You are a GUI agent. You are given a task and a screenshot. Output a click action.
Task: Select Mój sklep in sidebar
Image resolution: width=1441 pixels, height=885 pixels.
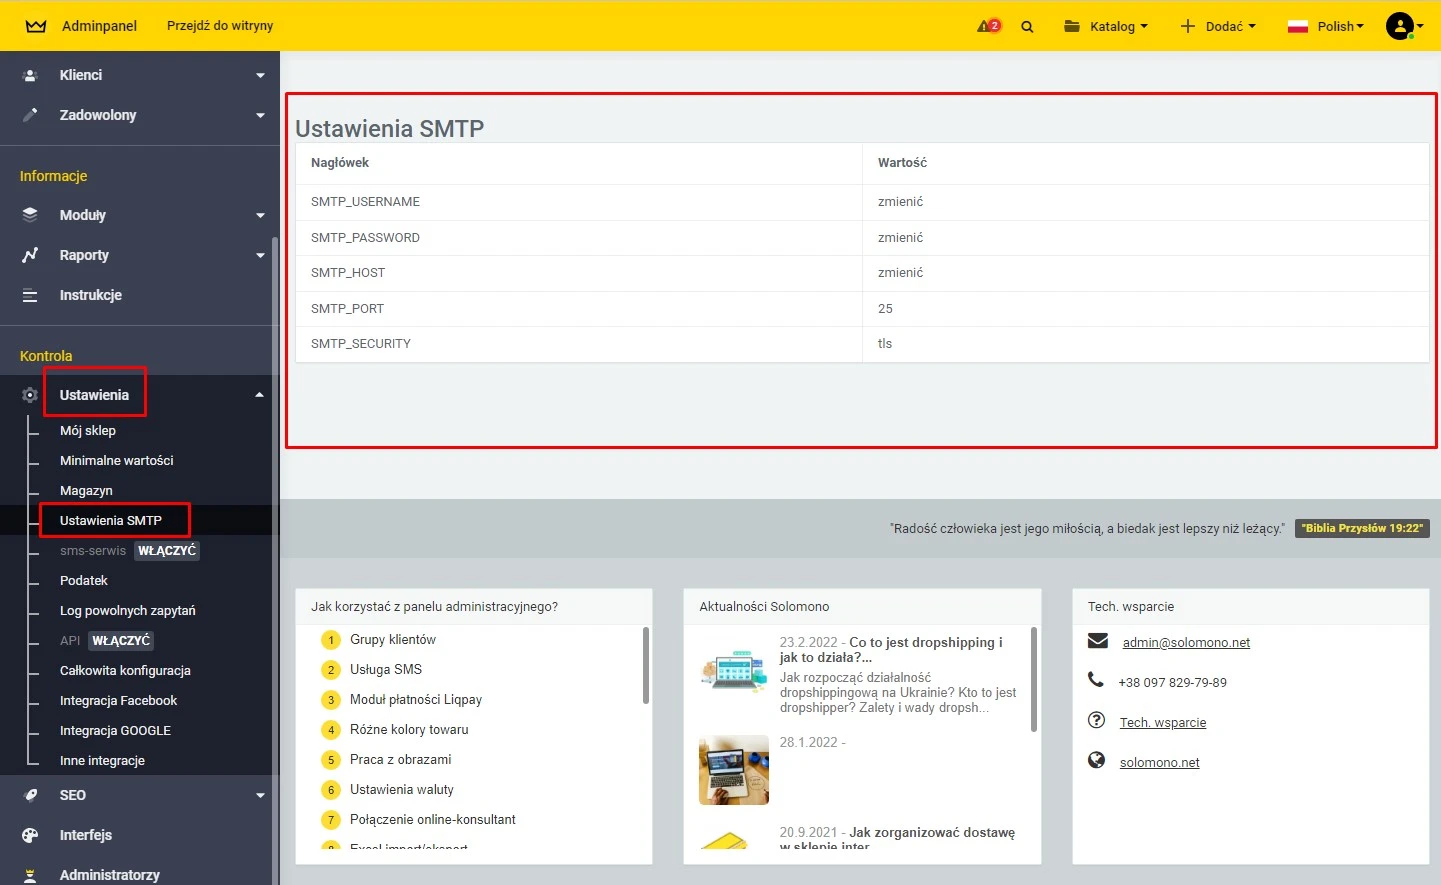[x=88, y=431]
